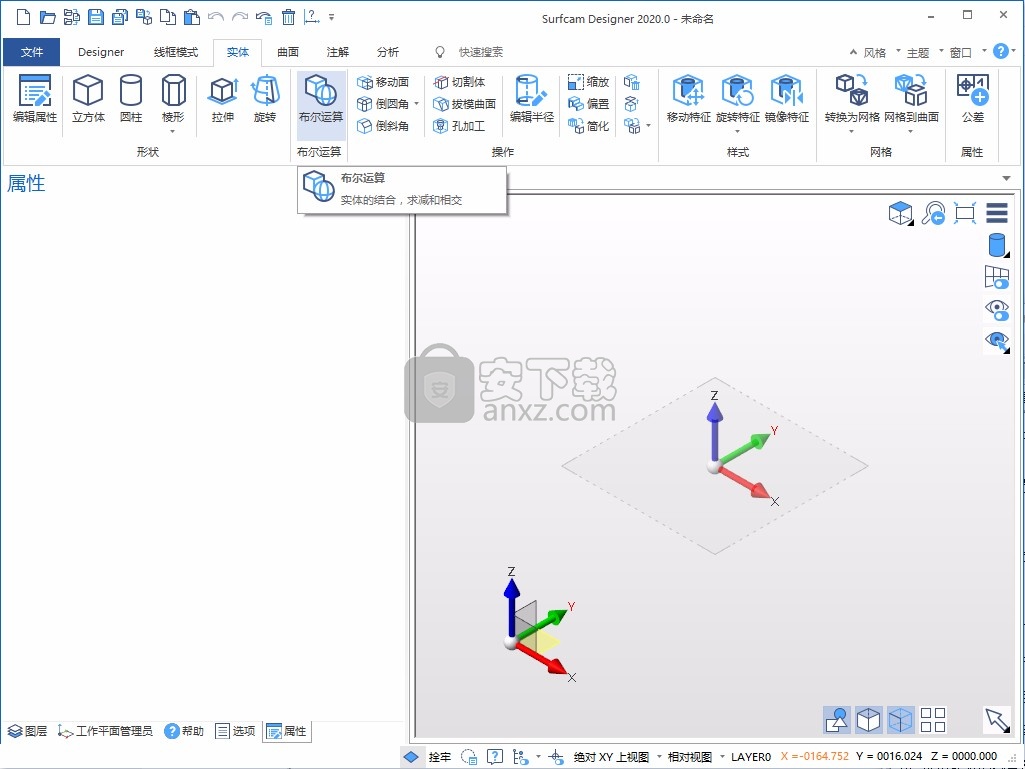This screenshot has height=769, width=1025.
Task: Open the 绝对 XY 上视图 workplane dropdown
Action: 658,757
